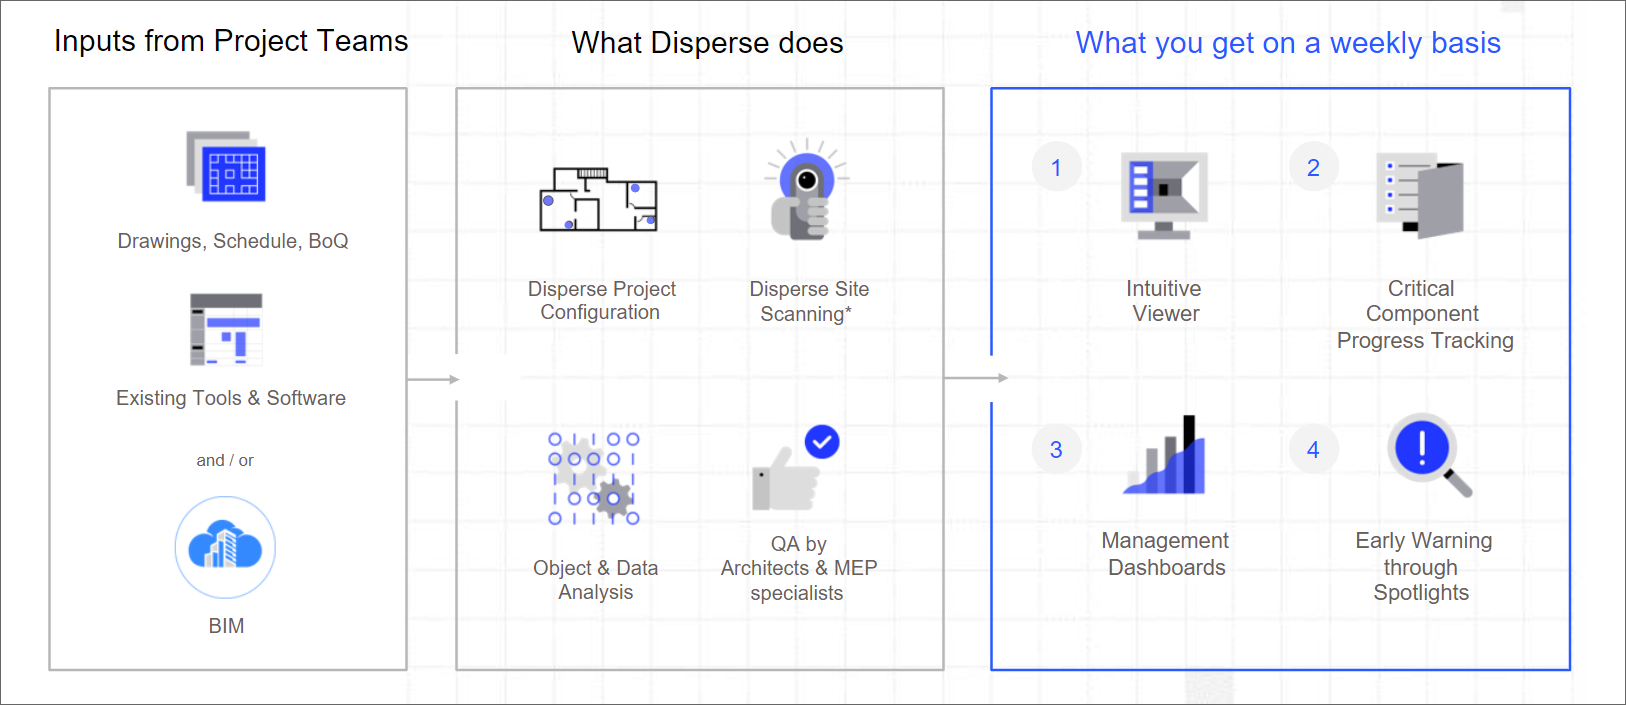Click "QA by Architects & MEP specialists" label

click(x=799, y=568)
